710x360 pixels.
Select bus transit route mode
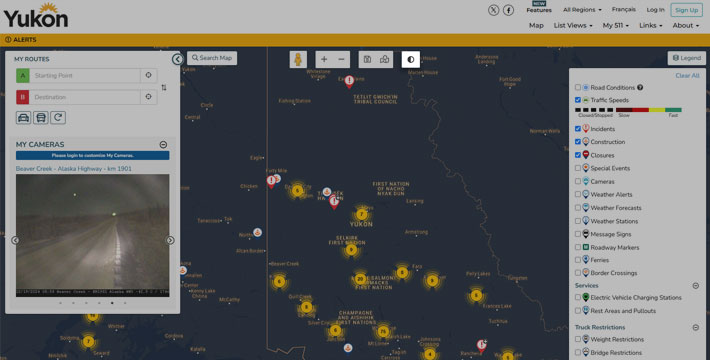(41, 118)
